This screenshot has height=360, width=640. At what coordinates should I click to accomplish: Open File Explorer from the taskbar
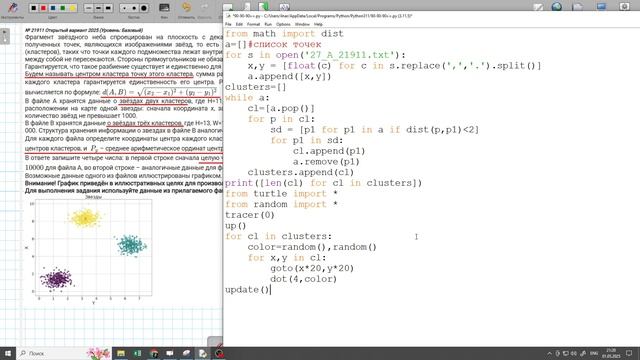pos(121,353)
